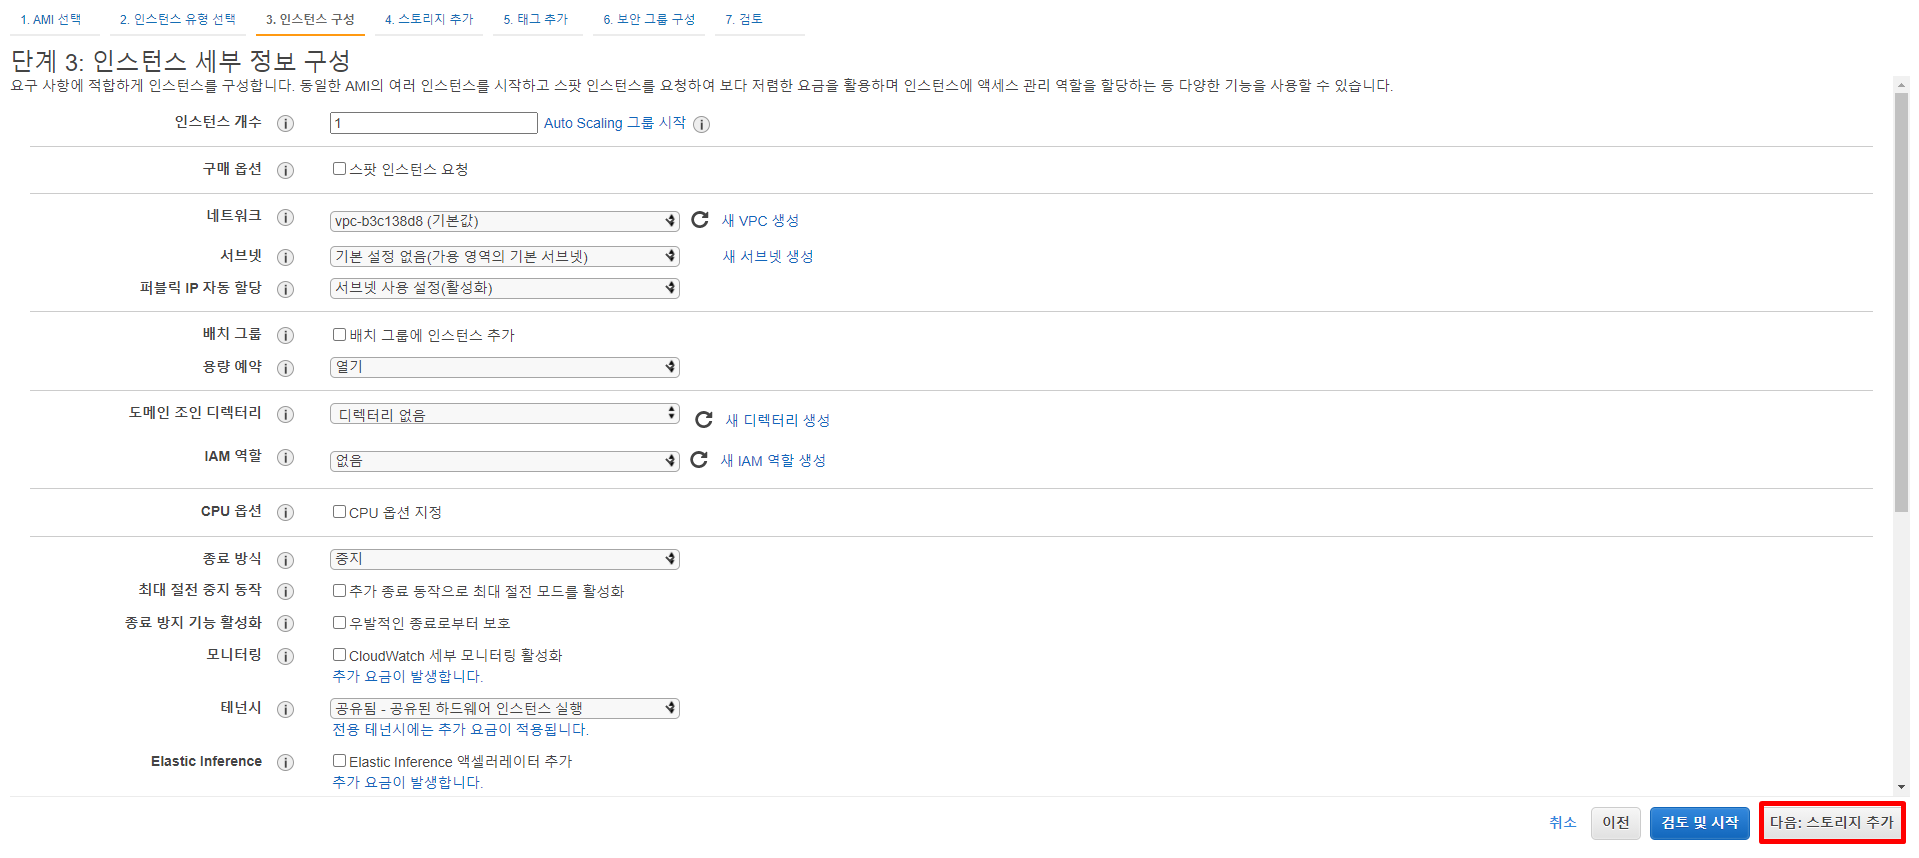Open the 테넌시 dropdown

click(505, 708)
